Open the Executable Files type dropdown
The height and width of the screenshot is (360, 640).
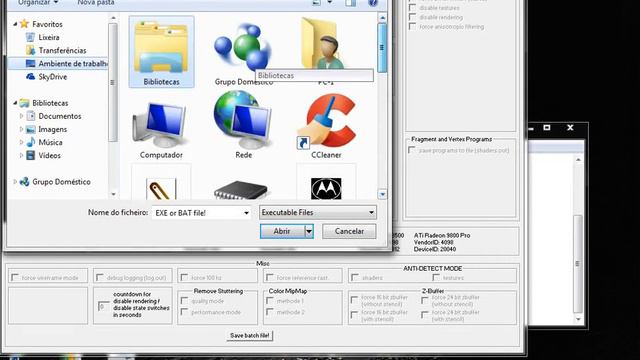[x=318, y=212]
